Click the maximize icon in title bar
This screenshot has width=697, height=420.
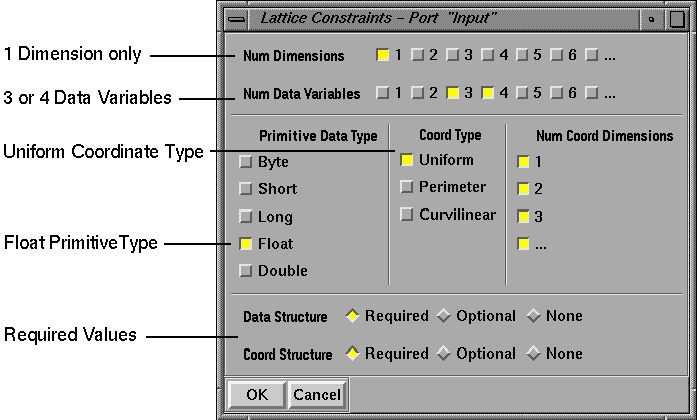[x=676, y=18]
